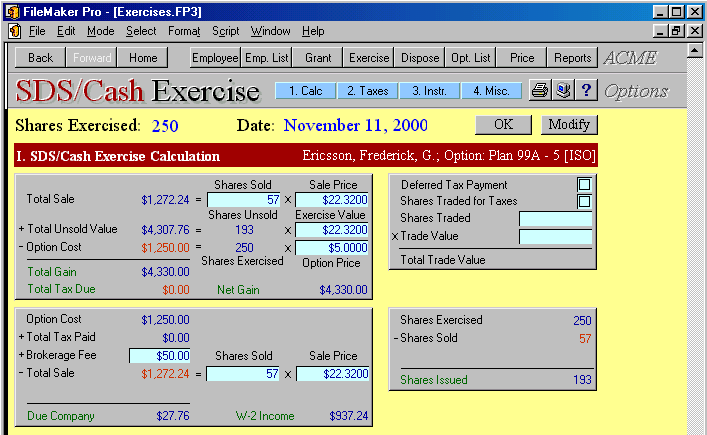Viewport: 707px width, 435px height.
Task: Click the Modify button
Action: tap(569, 125)
